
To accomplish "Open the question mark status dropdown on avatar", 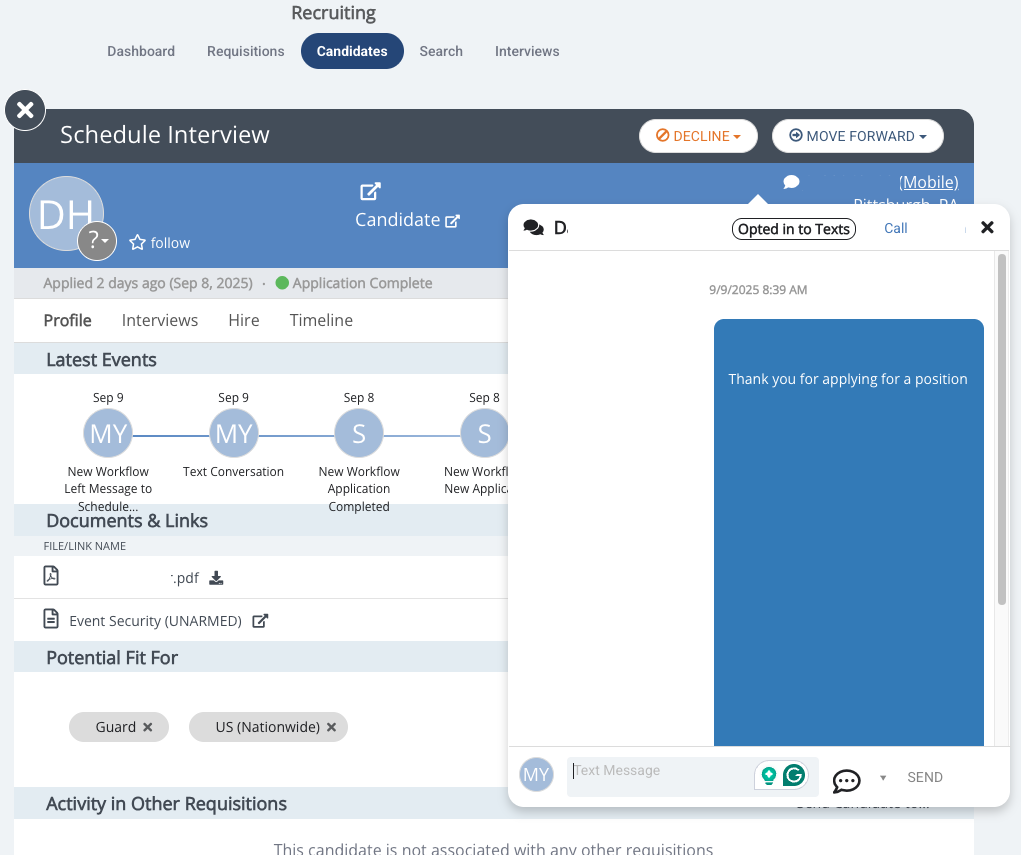I will pyautogui.click(x=97, y=241).
